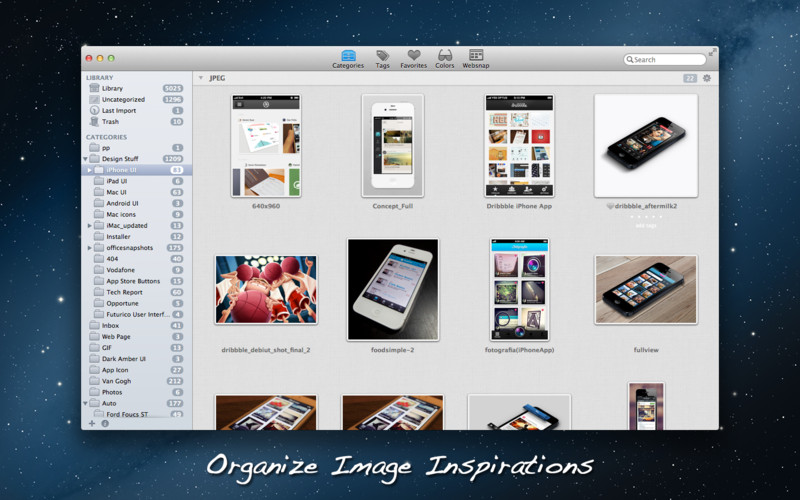Viewport: 800px width, 500px height.
Task: Collapse the Design Stuff category
Action: point(85,159)
